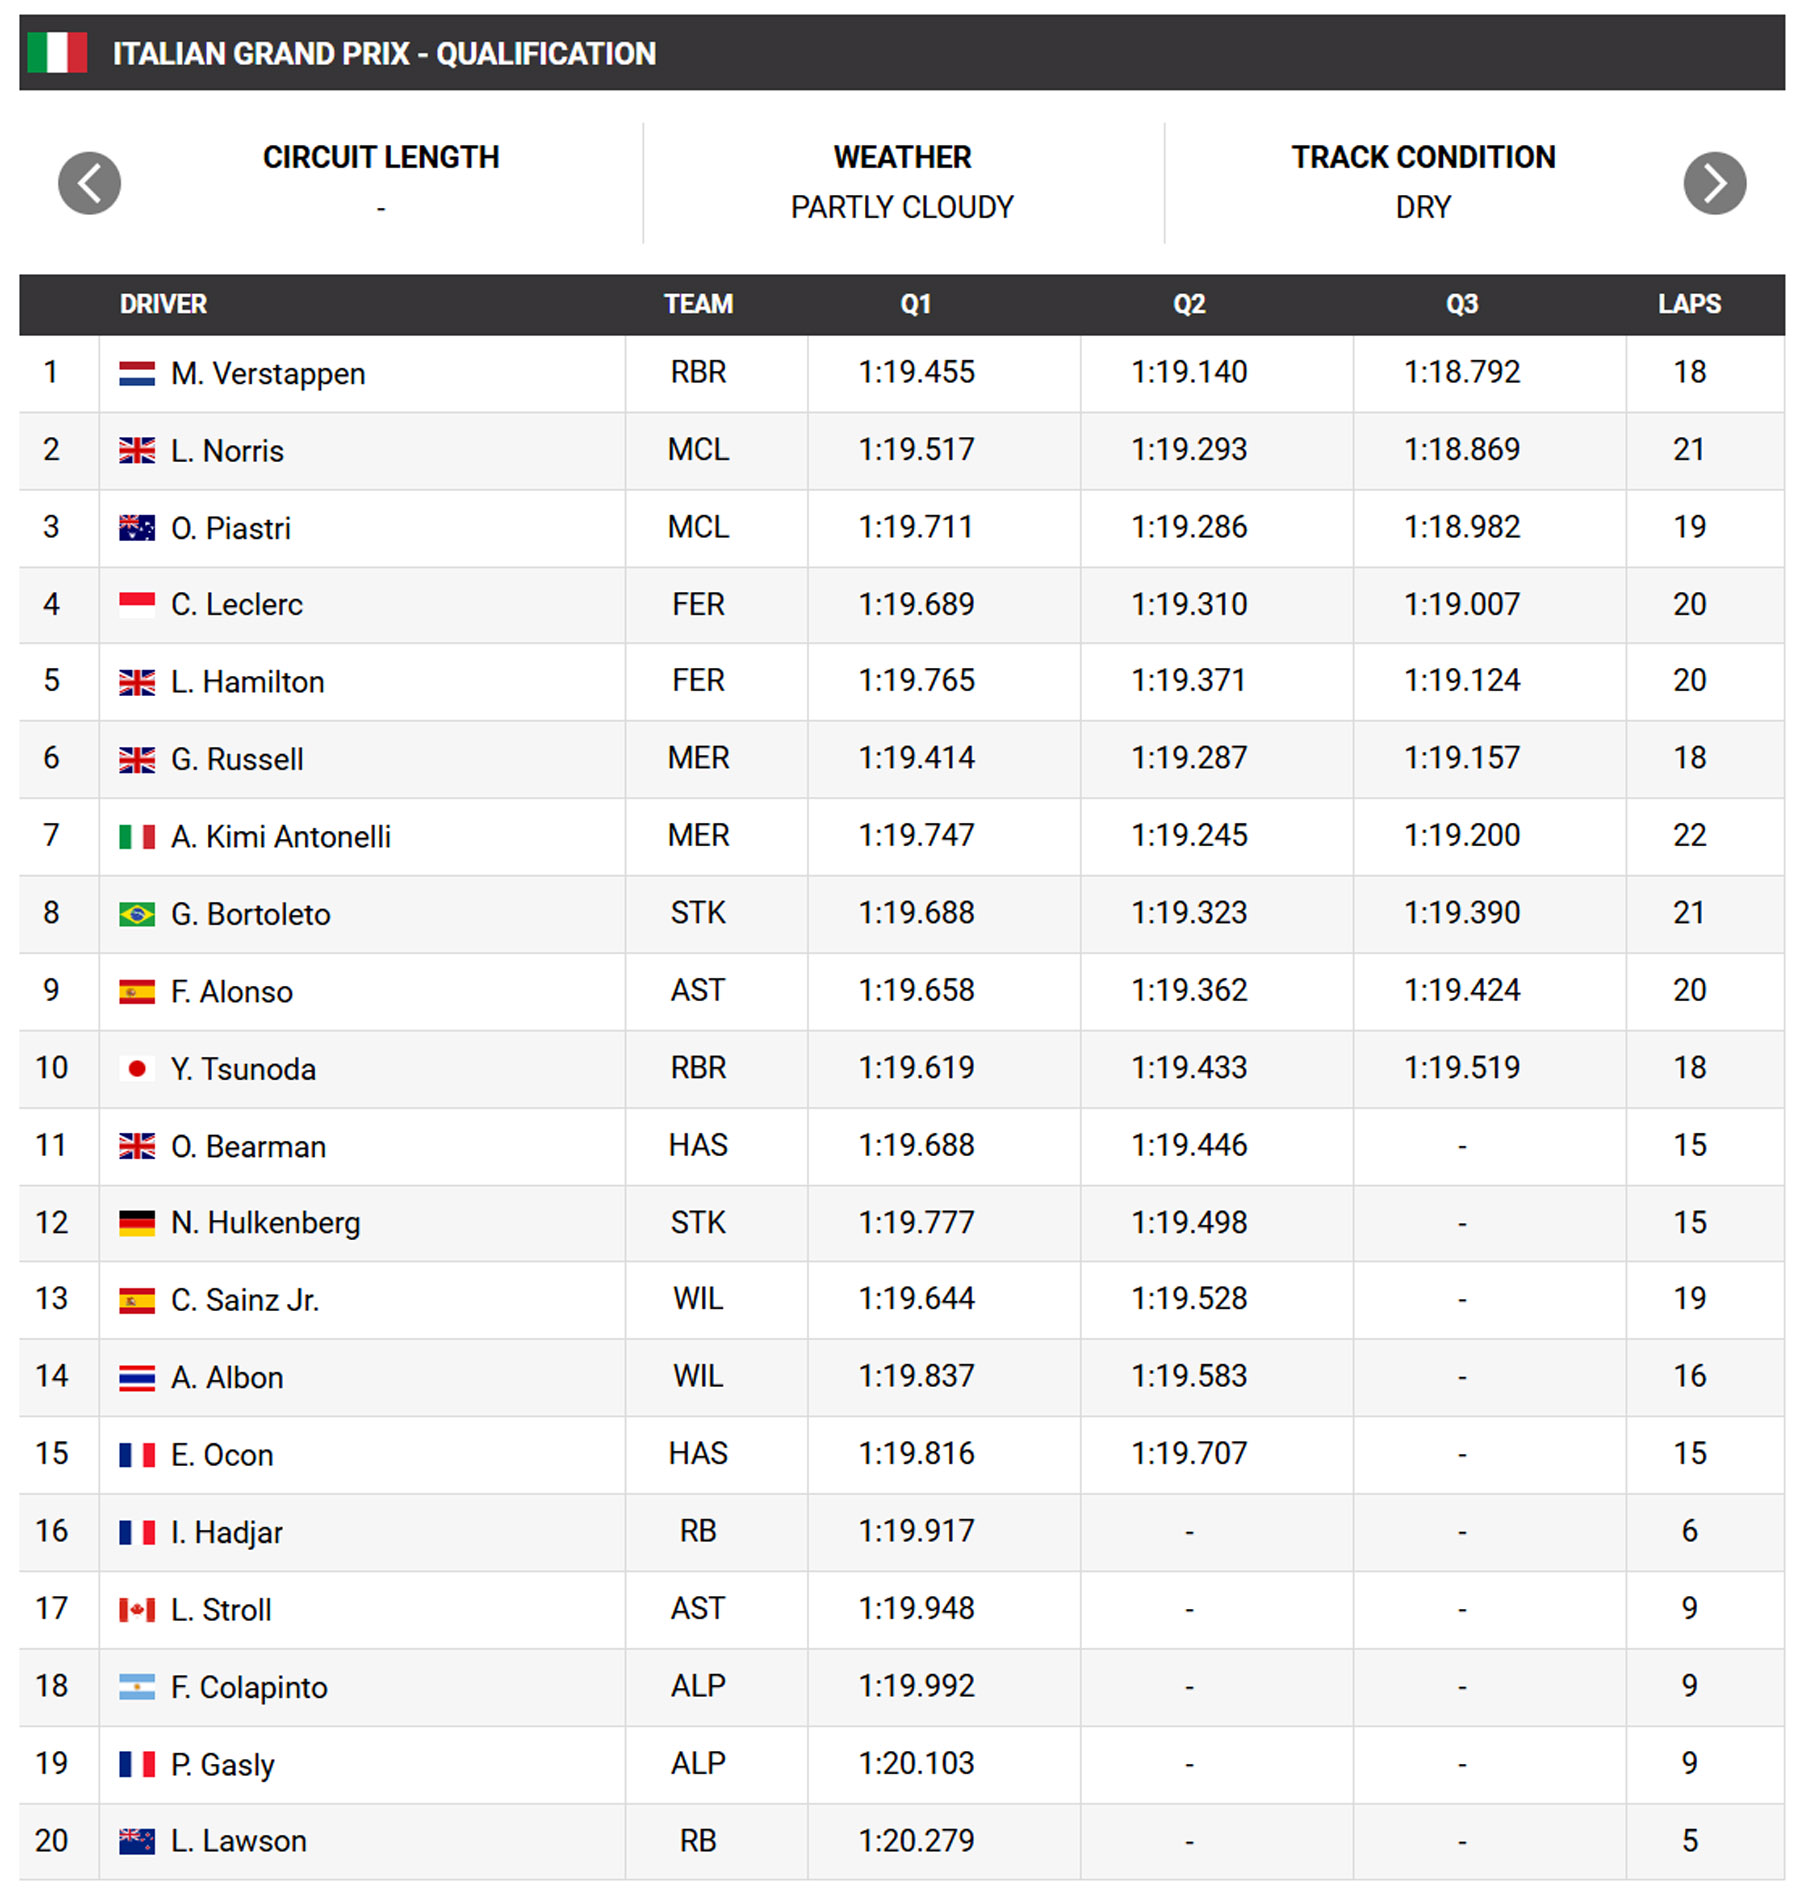The height and width of the screenshot is (1895, 1800).
Task: Click the Italian flag in header
Action: point(57,53)
